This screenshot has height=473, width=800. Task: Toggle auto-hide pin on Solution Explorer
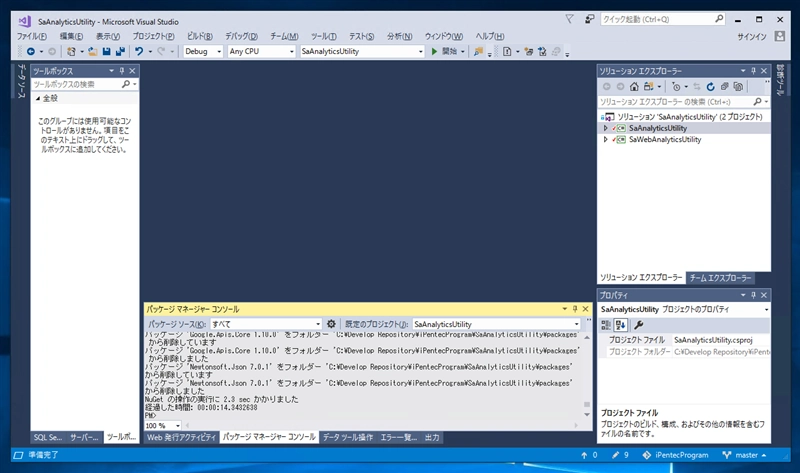753,71
